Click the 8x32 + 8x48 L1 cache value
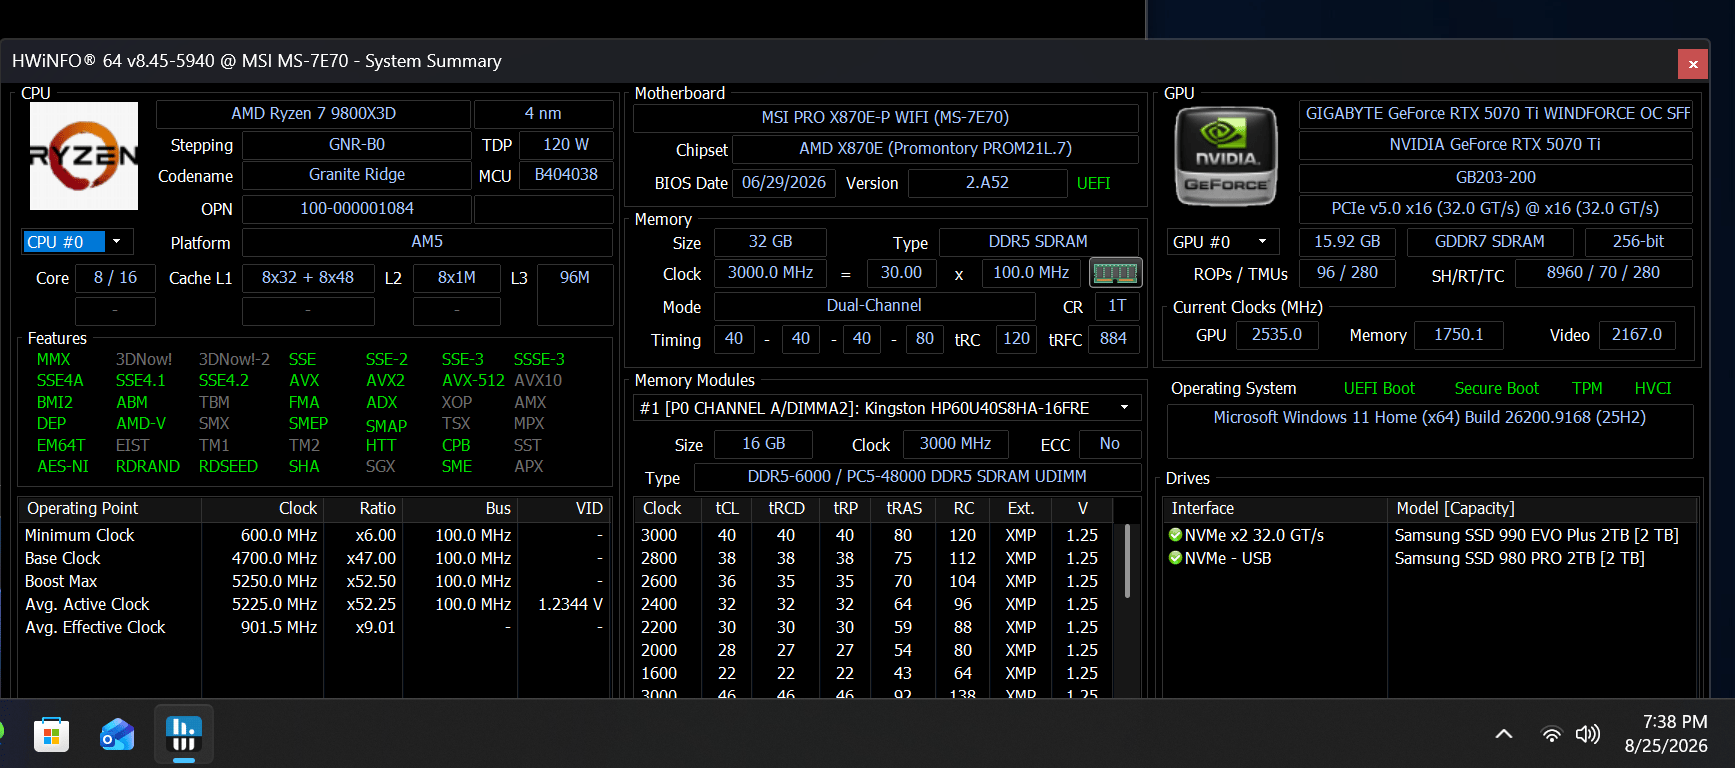Viewport: 1735px width, 768px height. coord(308,278)
